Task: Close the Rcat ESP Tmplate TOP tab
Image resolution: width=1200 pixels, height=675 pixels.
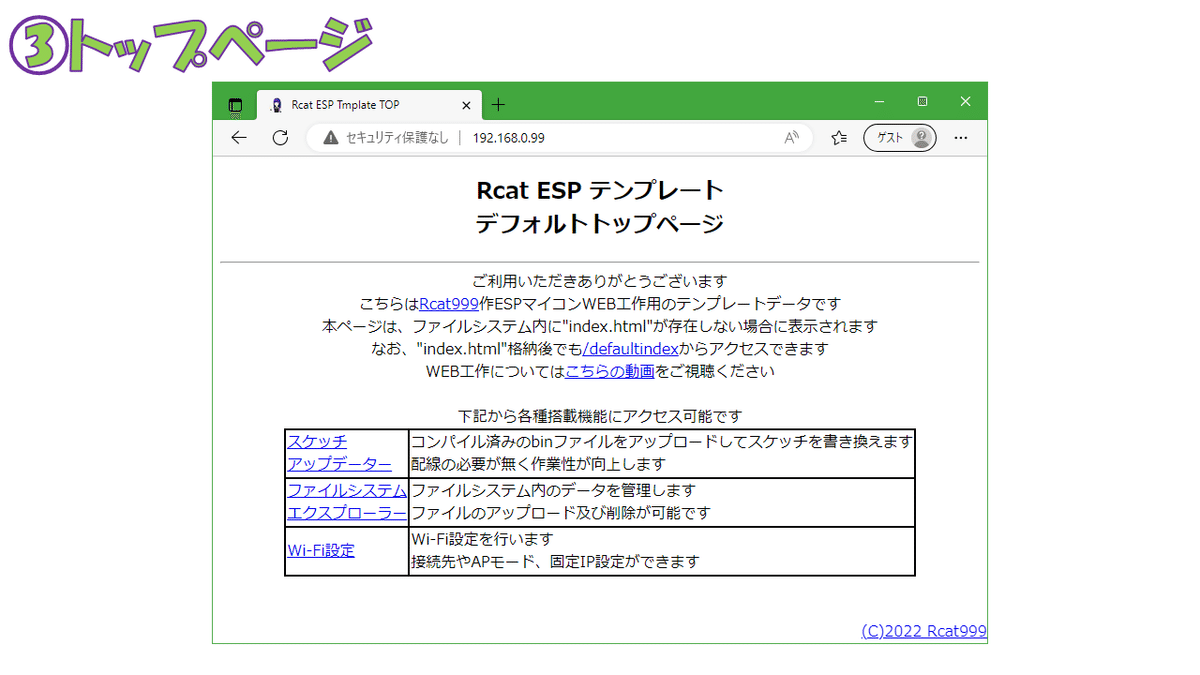Action: 466,104
